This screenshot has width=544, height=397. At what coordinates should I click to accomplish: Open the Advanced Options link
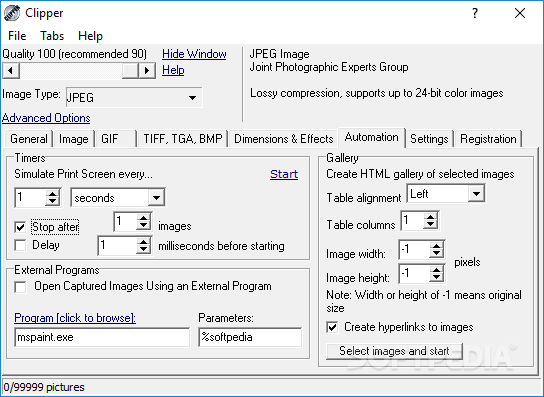46,118
